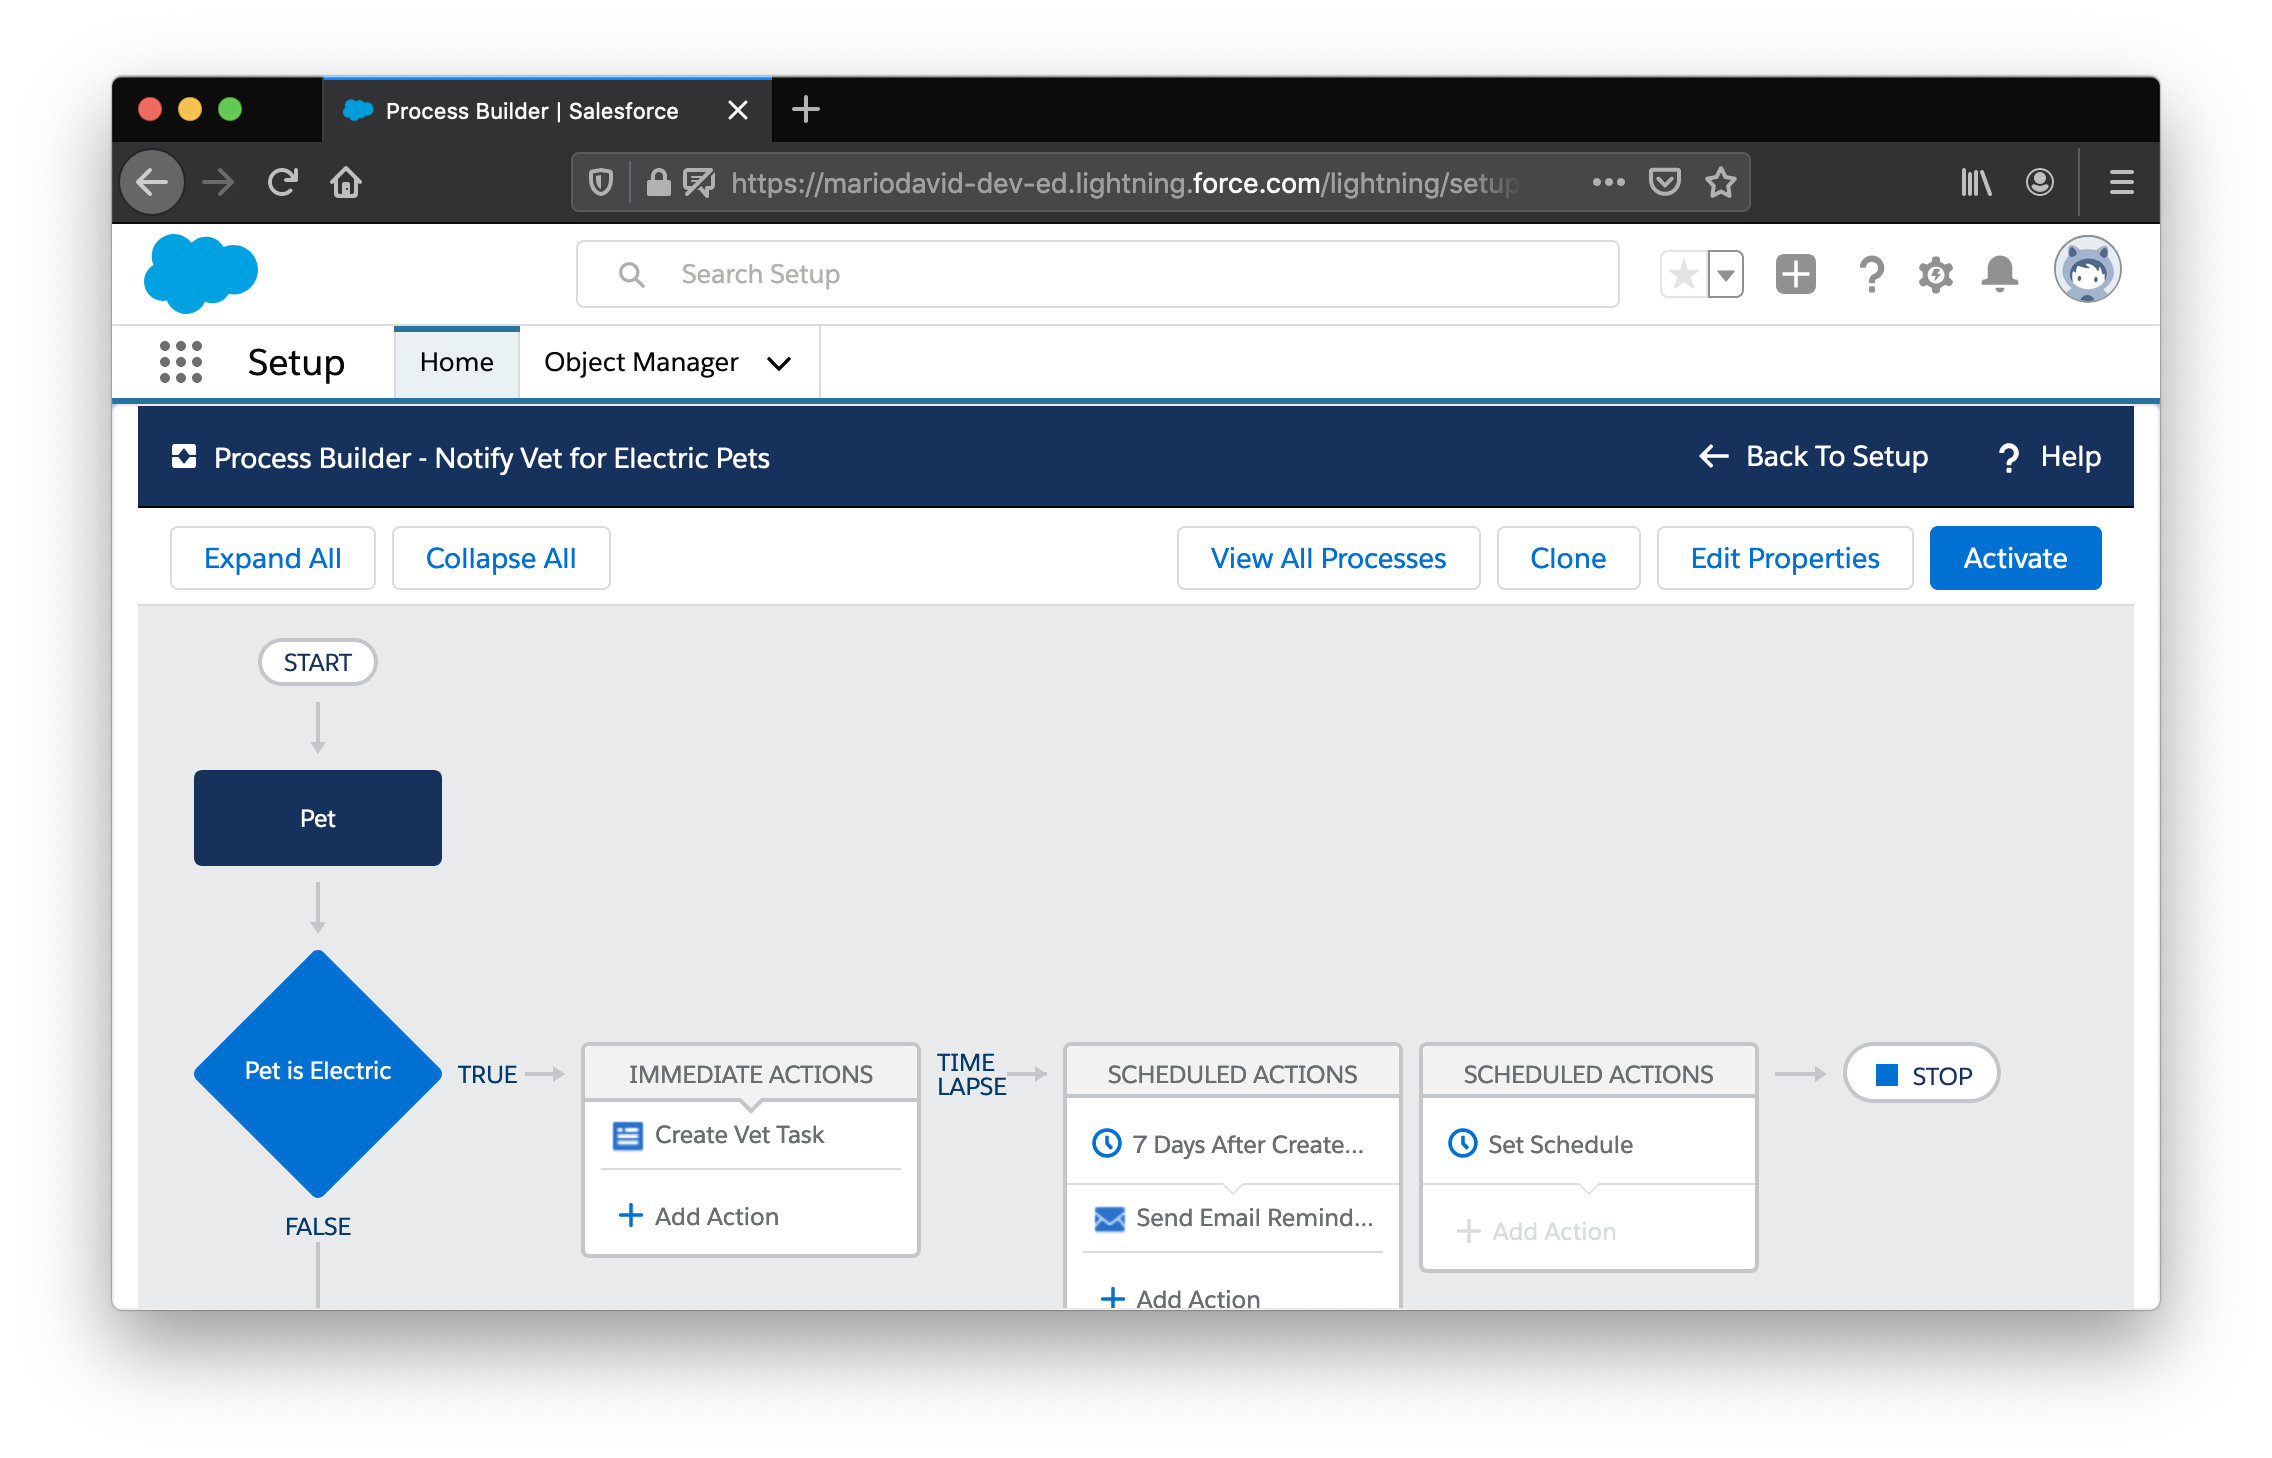
Task: Open Edit Properties
Action: [1785, 558]
